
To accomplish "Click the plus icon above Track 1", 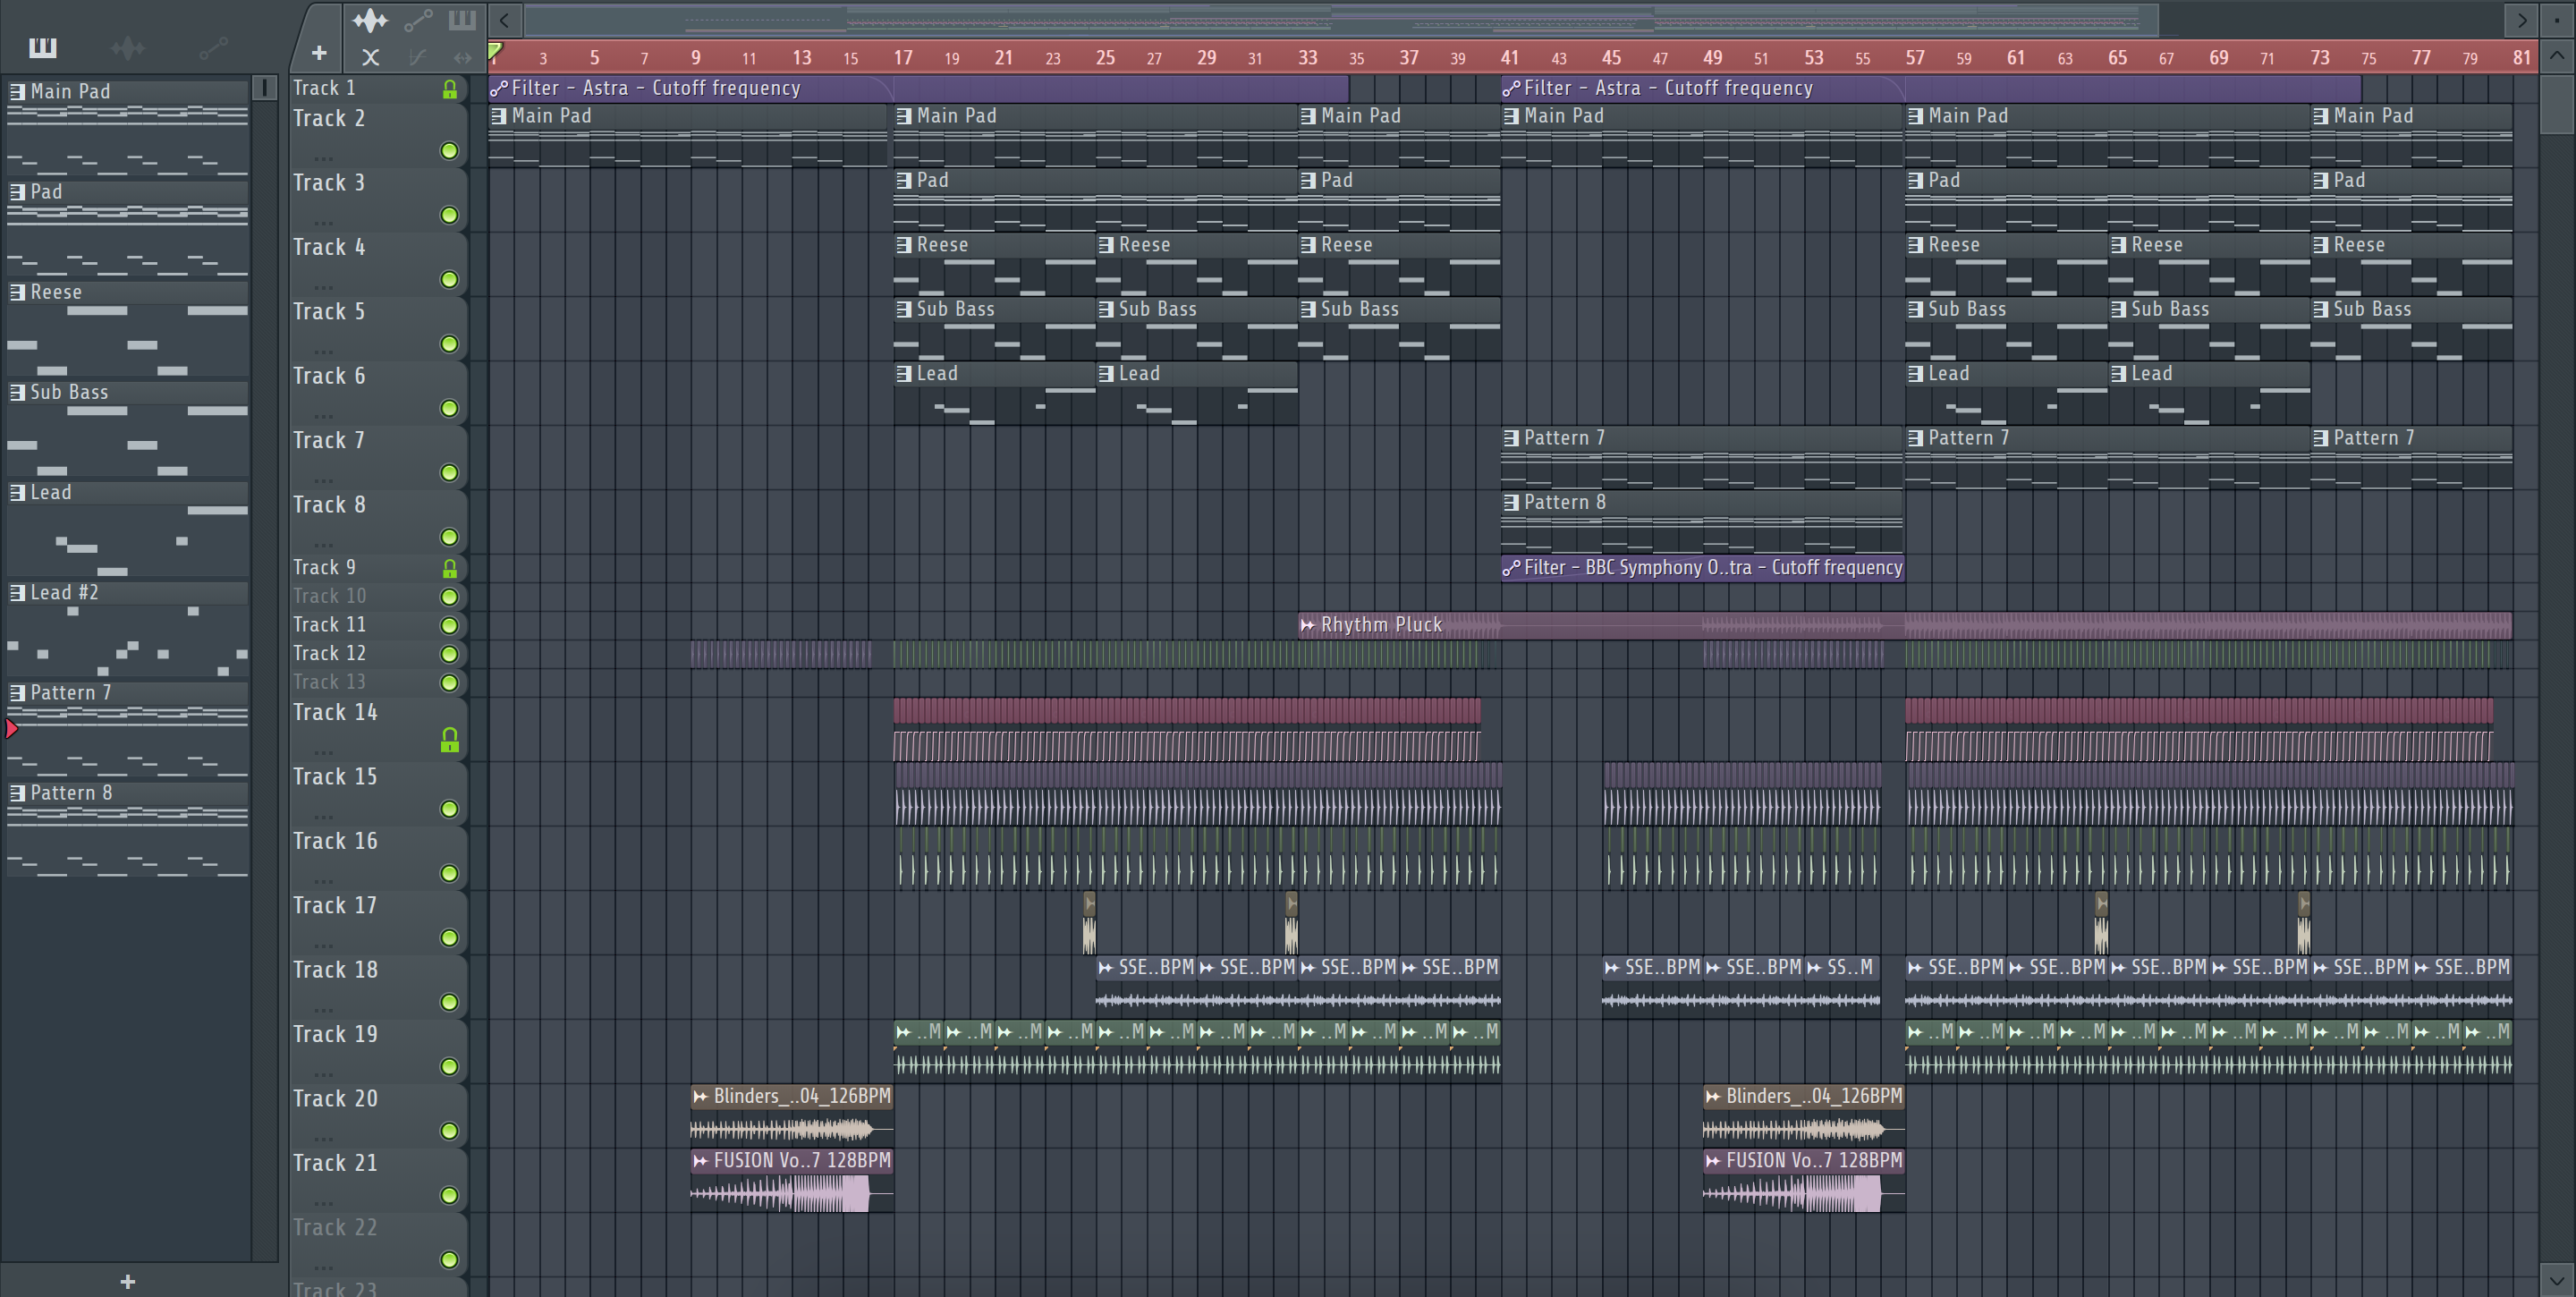I will [x=319, y=53].
